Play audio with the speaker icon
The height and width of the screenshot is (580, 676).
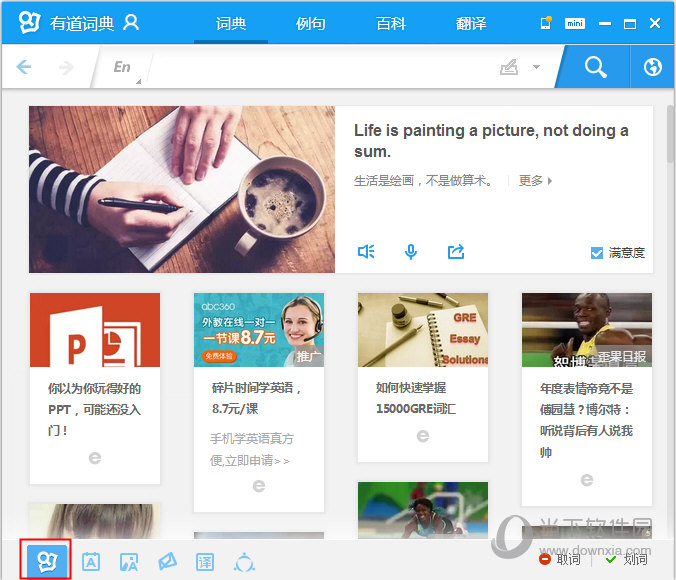(x=366, y=252)
